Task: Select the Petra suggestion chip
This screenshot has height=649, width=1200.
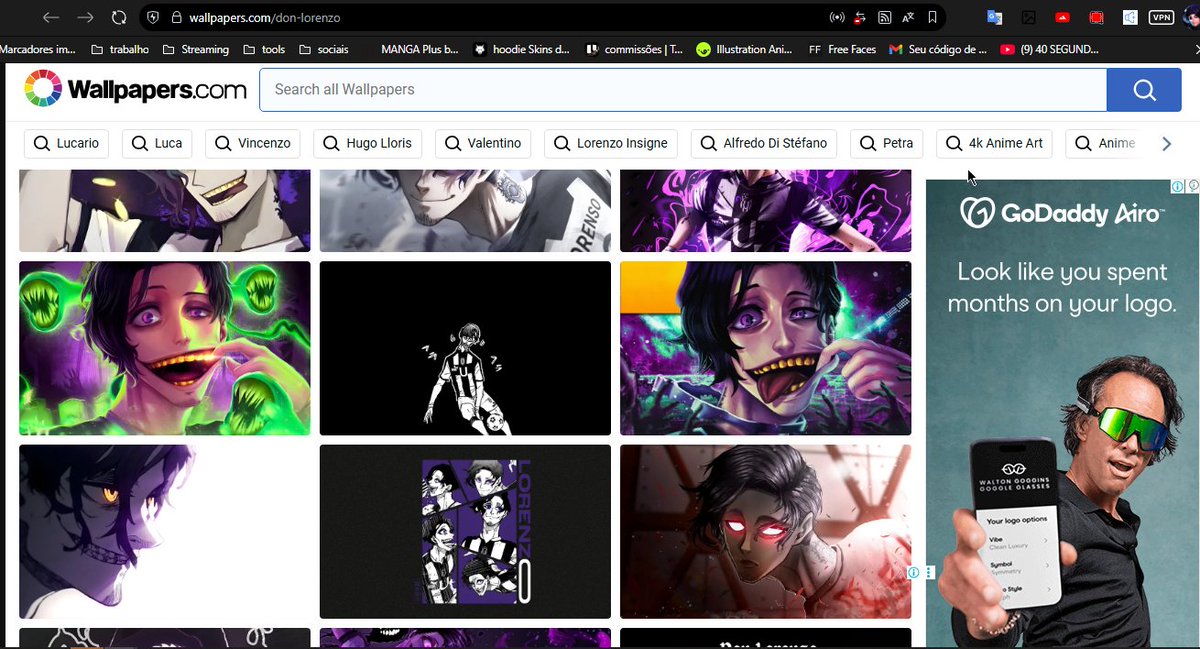Action: pos(887,144)
